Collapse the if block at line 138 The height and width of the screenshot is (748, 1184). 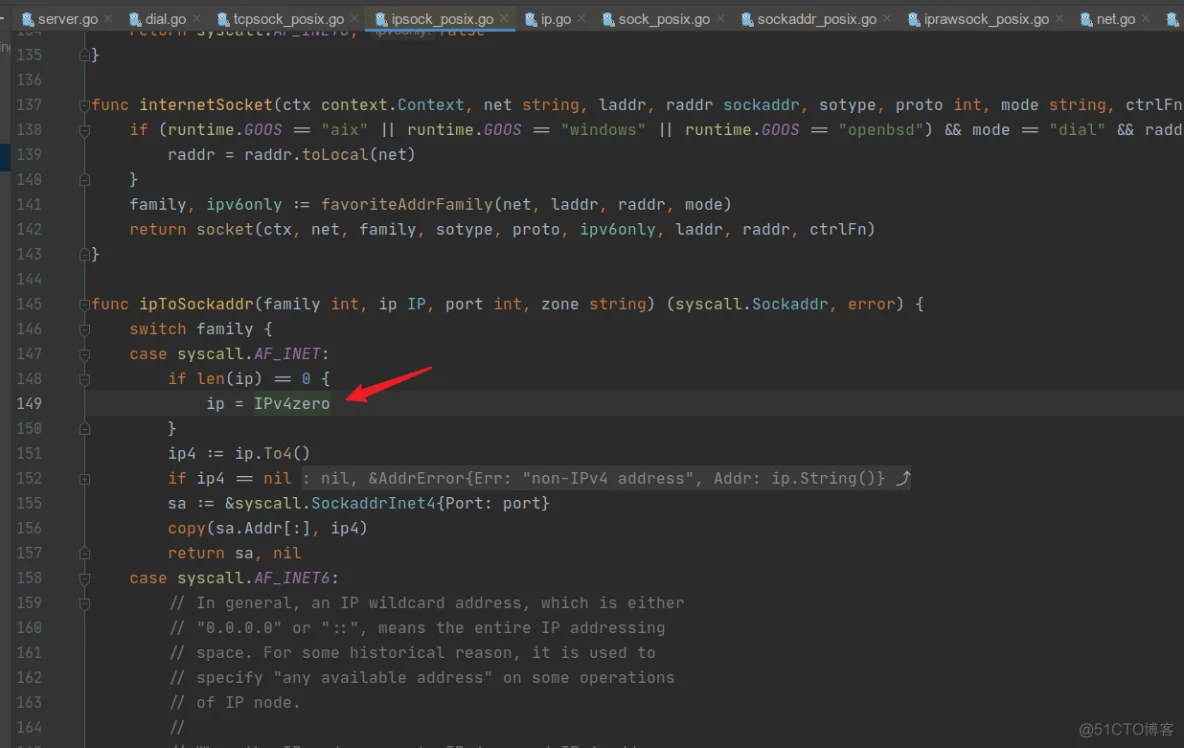point(85,130)
